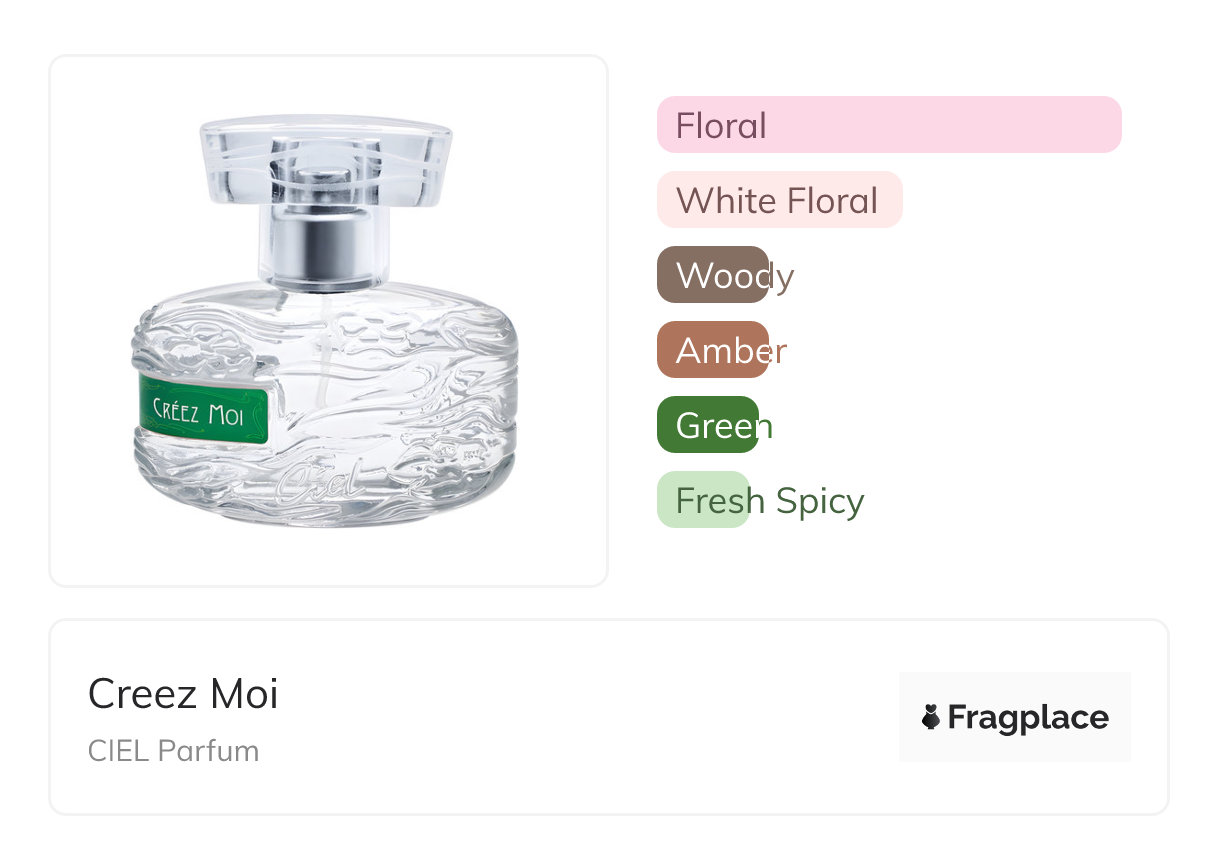Click the Fragplace perfume bottle logo icon
Viewport: 1218px width, 864px height.
click(x=931, y=717)
